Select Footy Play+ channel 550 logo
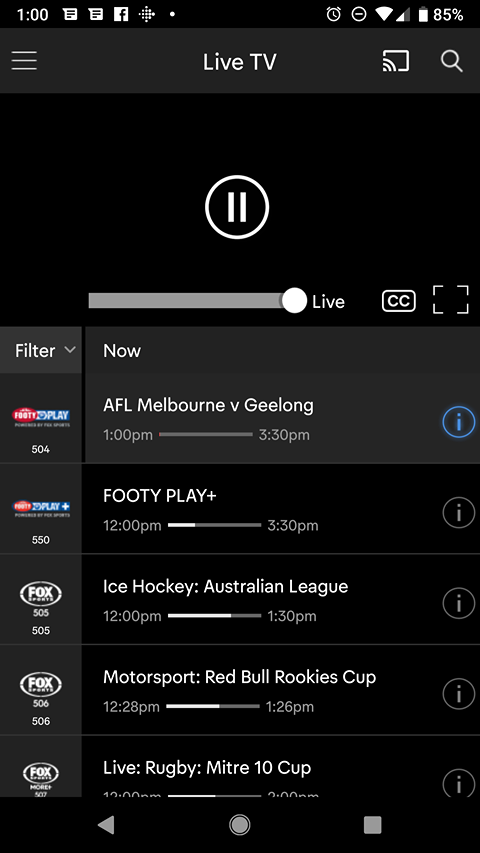This screenshot has height=853, width=480. (x=41, y=509)
